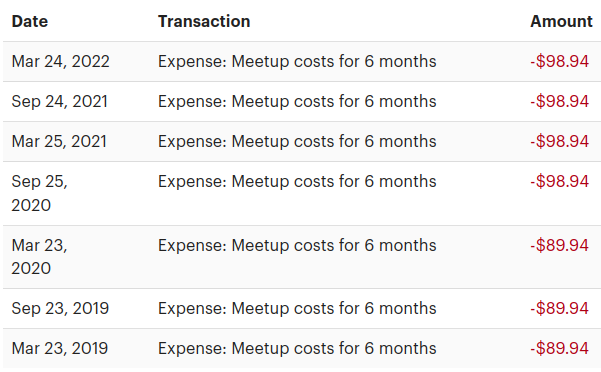
Task: Click the Mar 23, 2020 date cell
Action: 39,257
